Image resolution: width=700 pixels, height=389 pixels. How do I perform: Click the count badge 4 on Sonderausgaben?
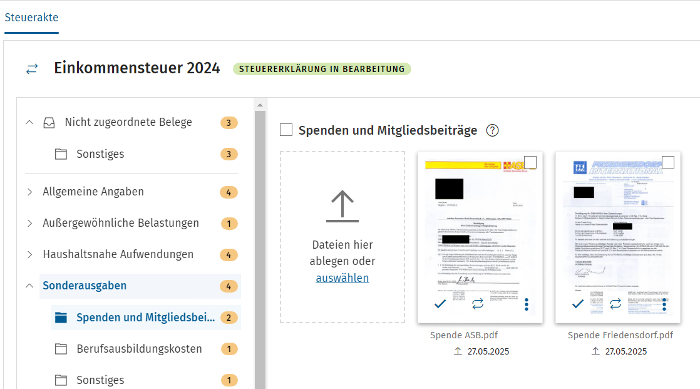(x=229, y=286)
